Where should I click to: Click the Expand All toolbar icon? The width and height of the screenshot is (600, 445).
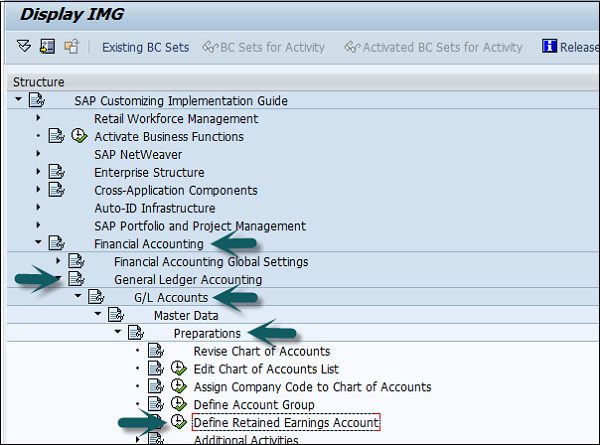click(x=25, y=47)
